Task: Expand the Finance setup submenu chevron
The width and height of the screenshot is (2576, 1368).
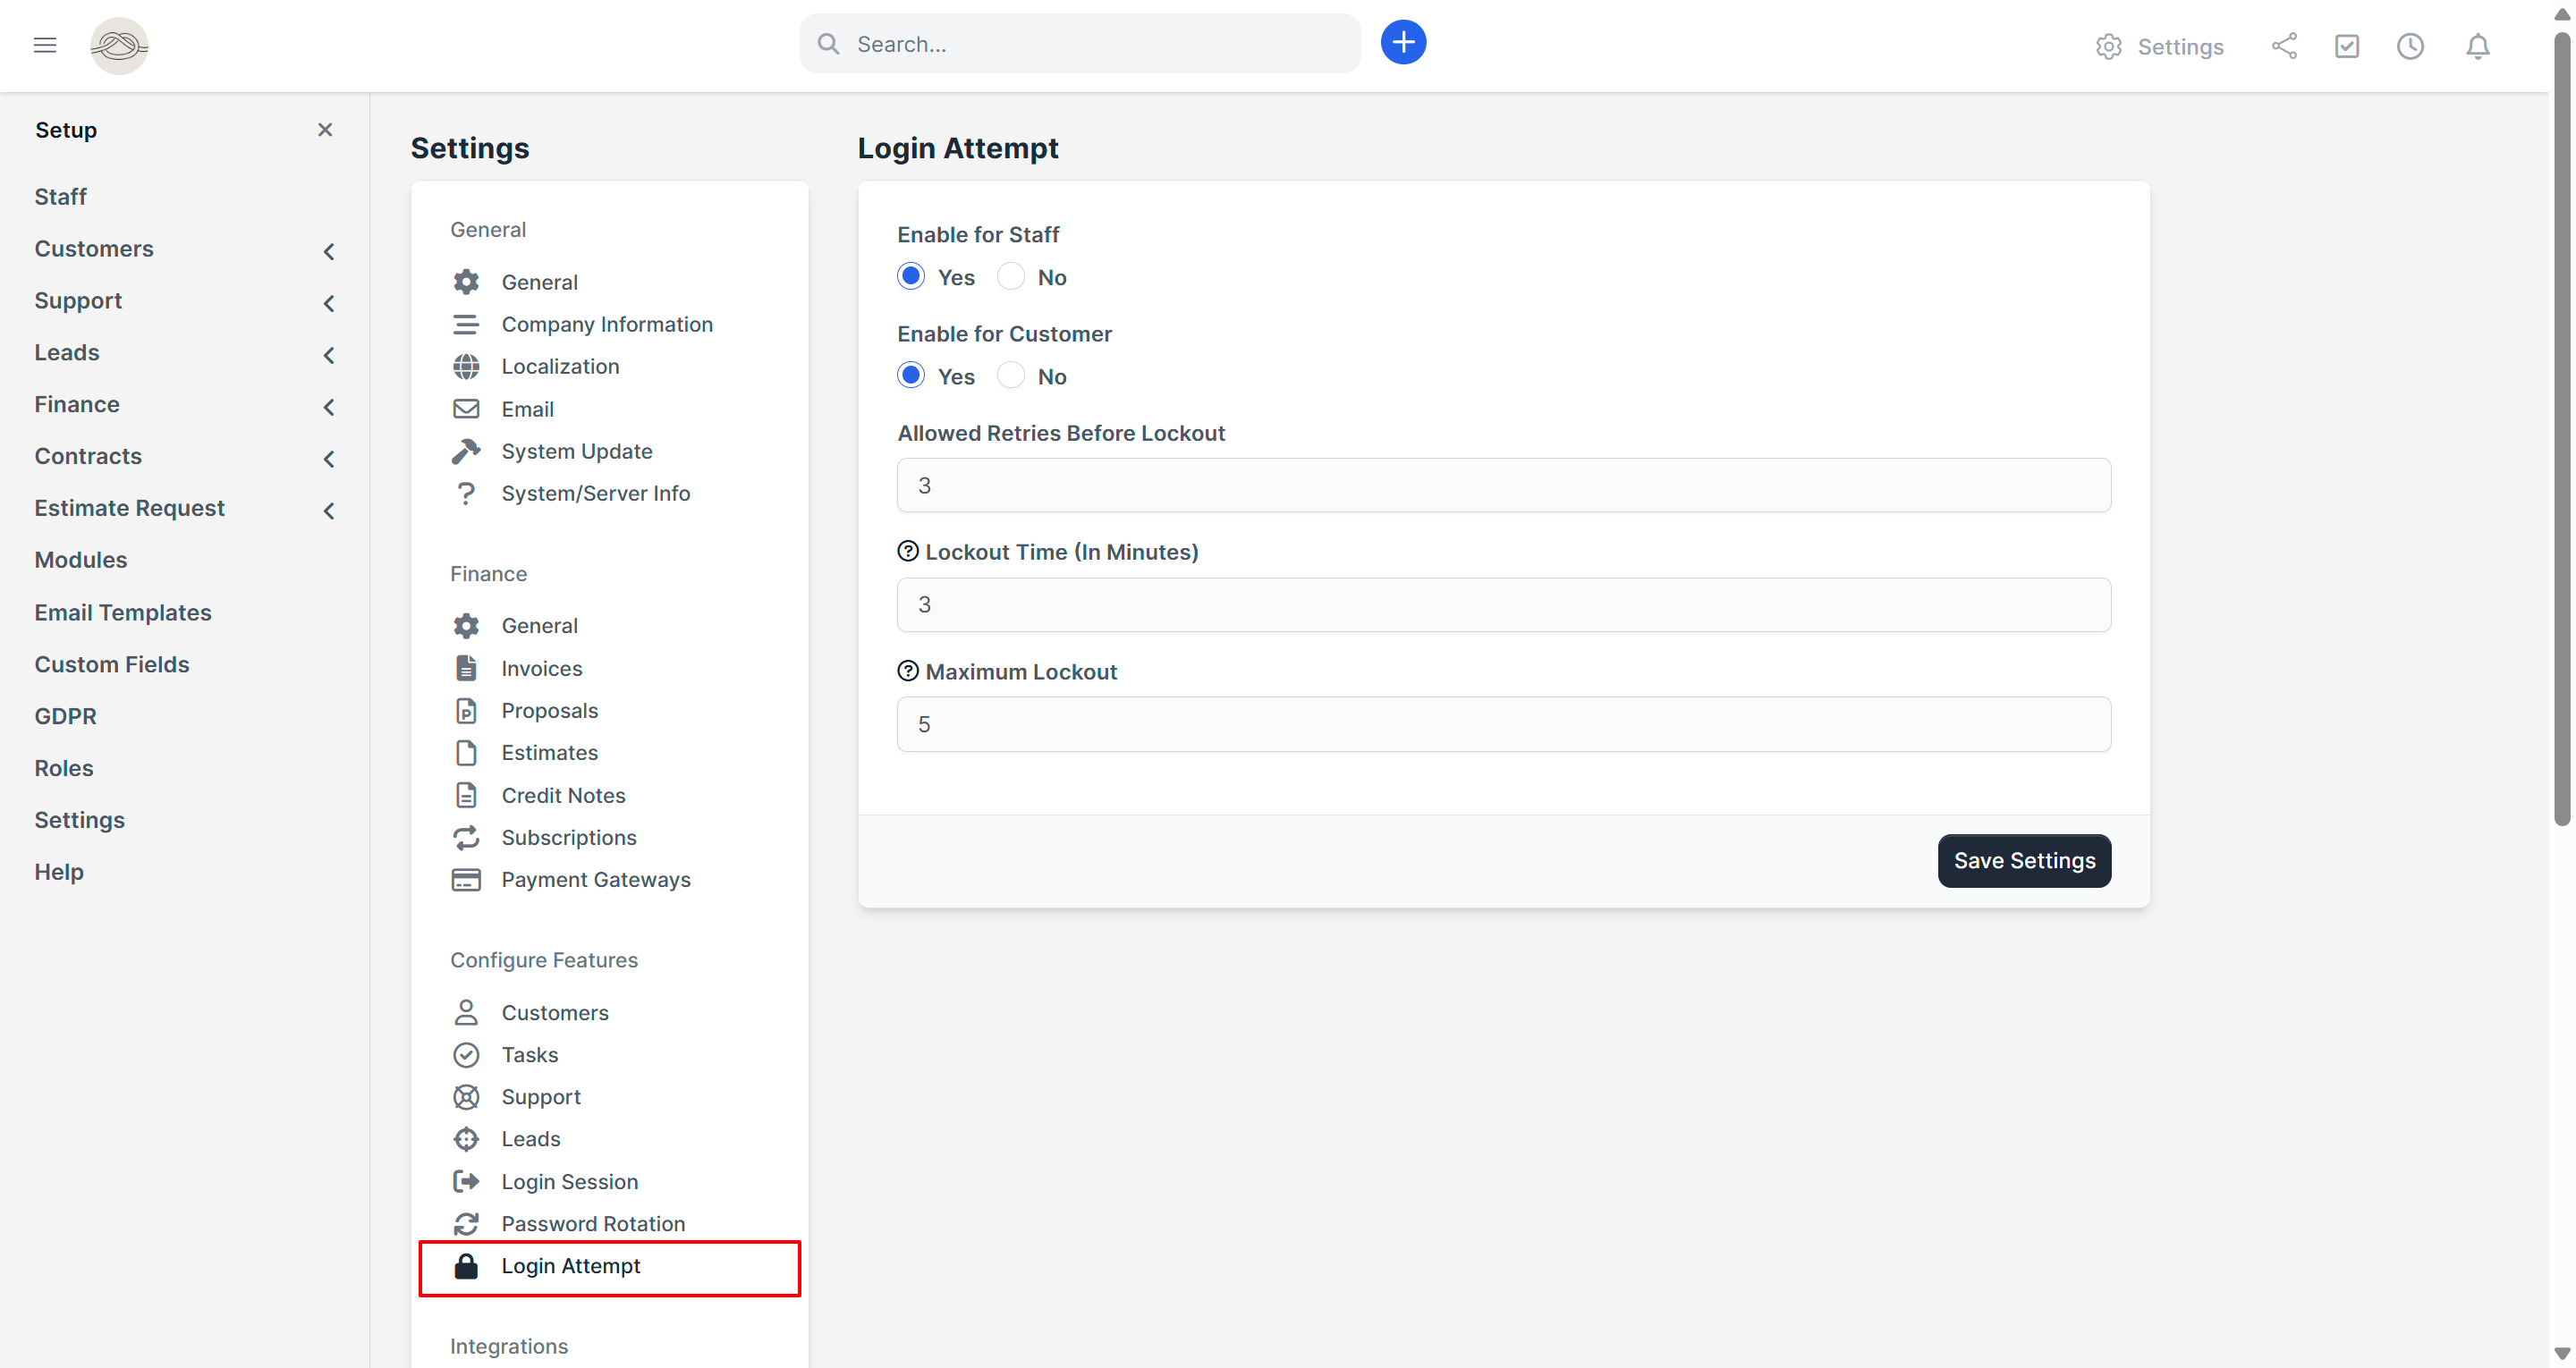Action: tap(328, 407)
